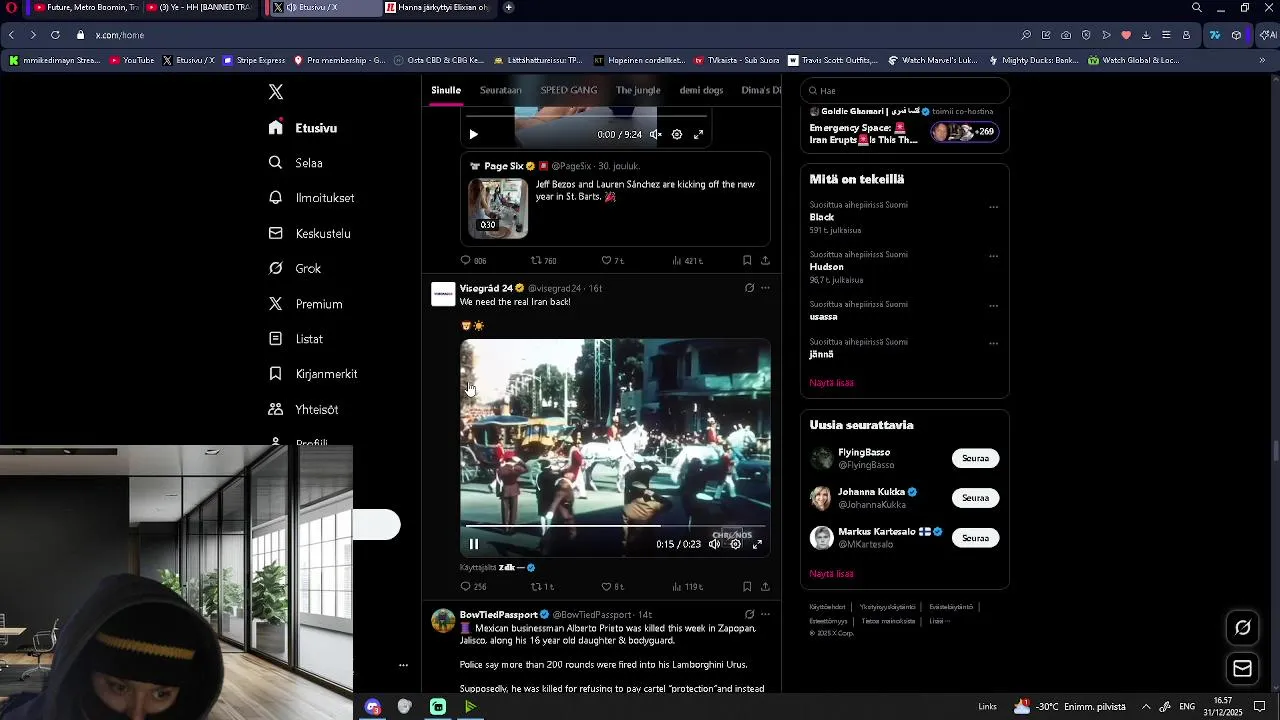The height and width of the screenshot is (720, 1280).
Task: Ask Grok about BowTiedPassport post
Action: [x=749, y=614]
